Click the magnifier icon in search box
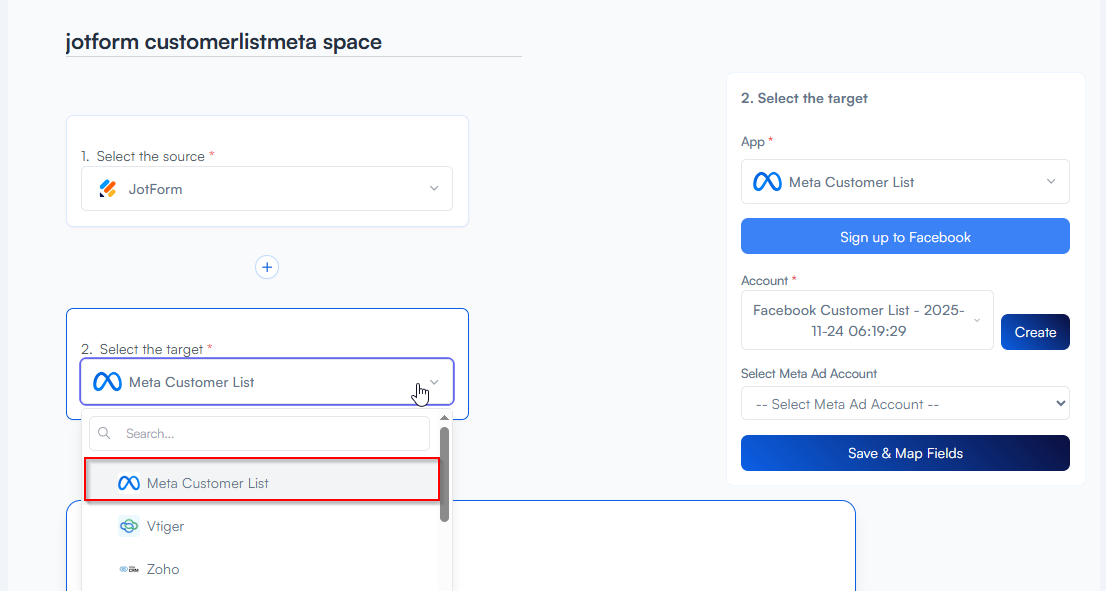Screen dimensions: 1106x591 pos(105,434)
